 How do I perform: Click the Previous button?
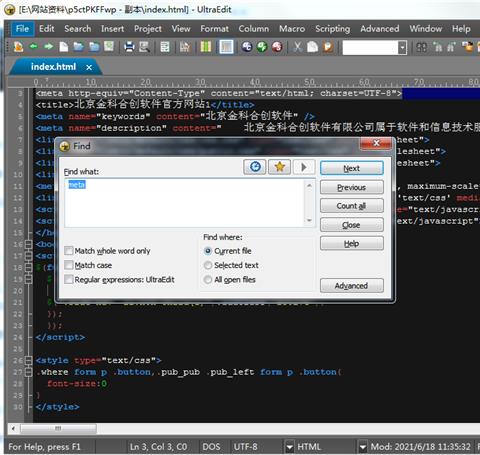click(352, 187)
